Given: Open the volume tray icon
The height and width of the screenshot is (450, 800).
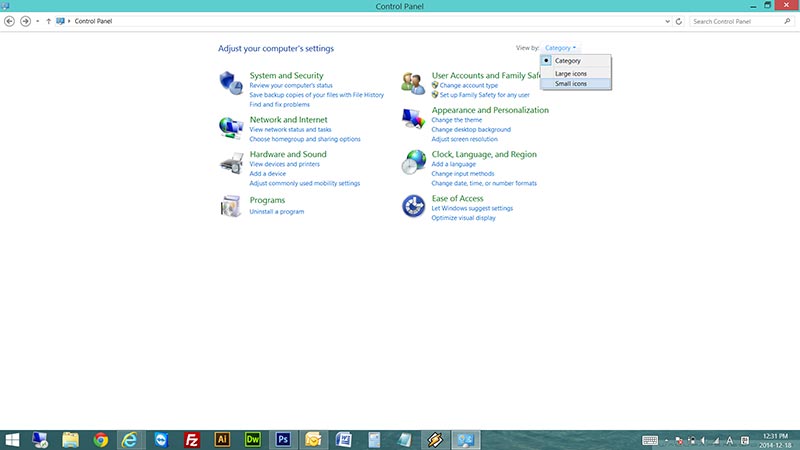Looking at the screenshot, I should coord(704,440).
